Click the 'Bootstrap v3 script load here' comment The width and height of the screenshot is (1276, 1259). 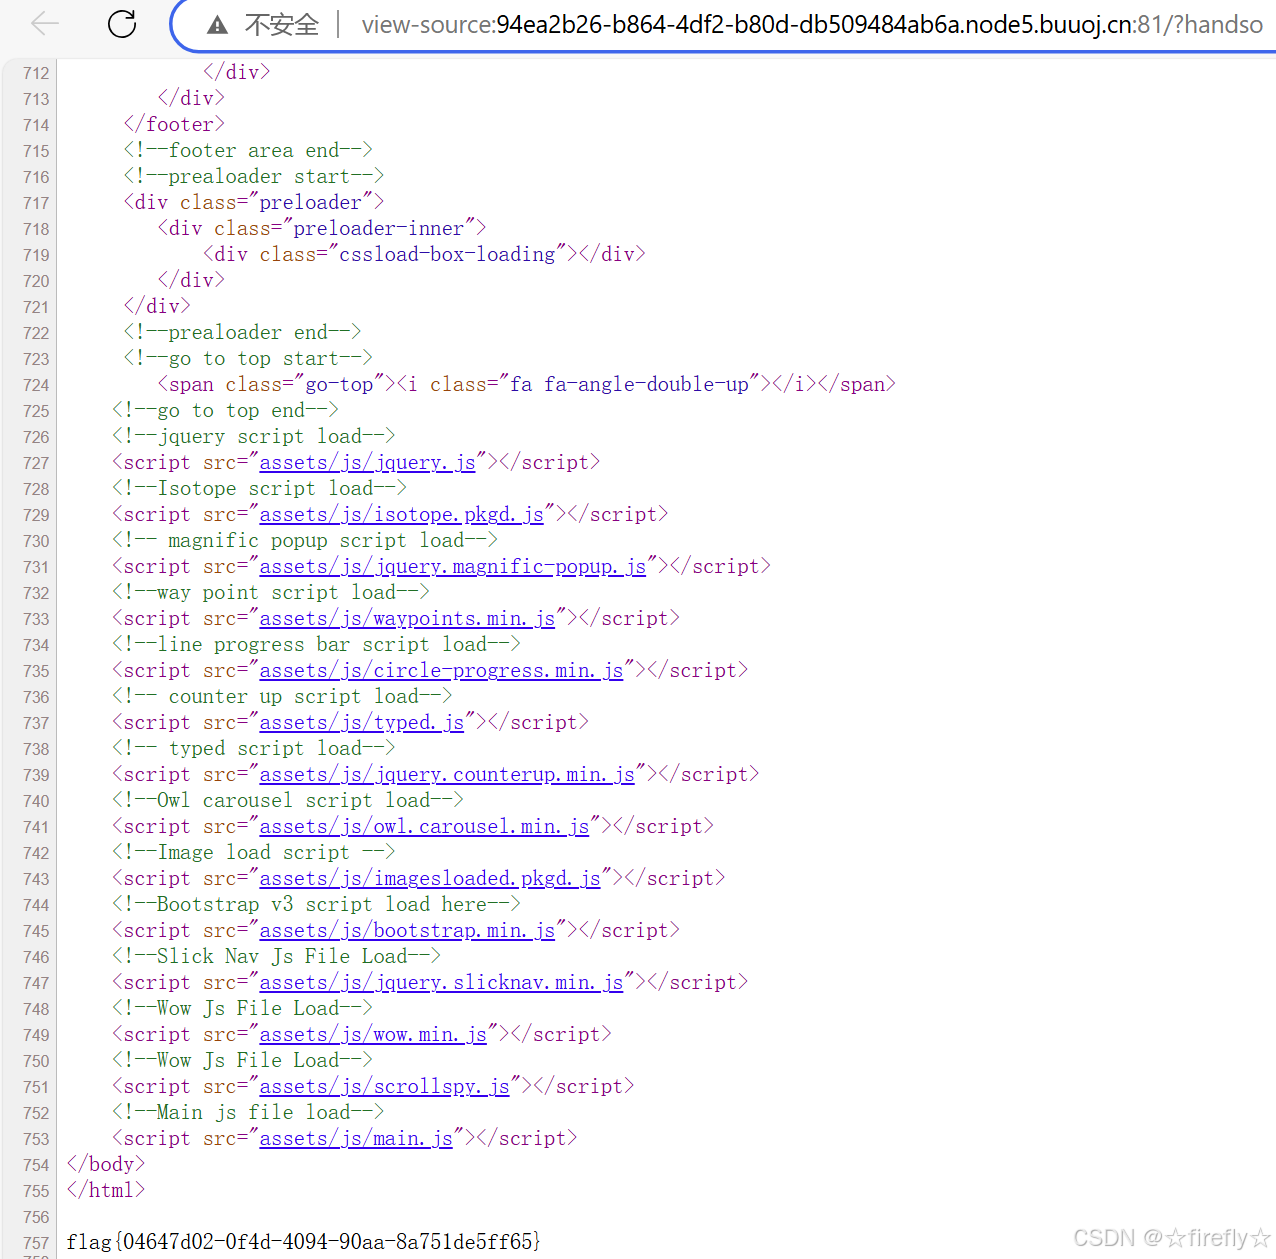pyautogui.click(x=316, y=904)
